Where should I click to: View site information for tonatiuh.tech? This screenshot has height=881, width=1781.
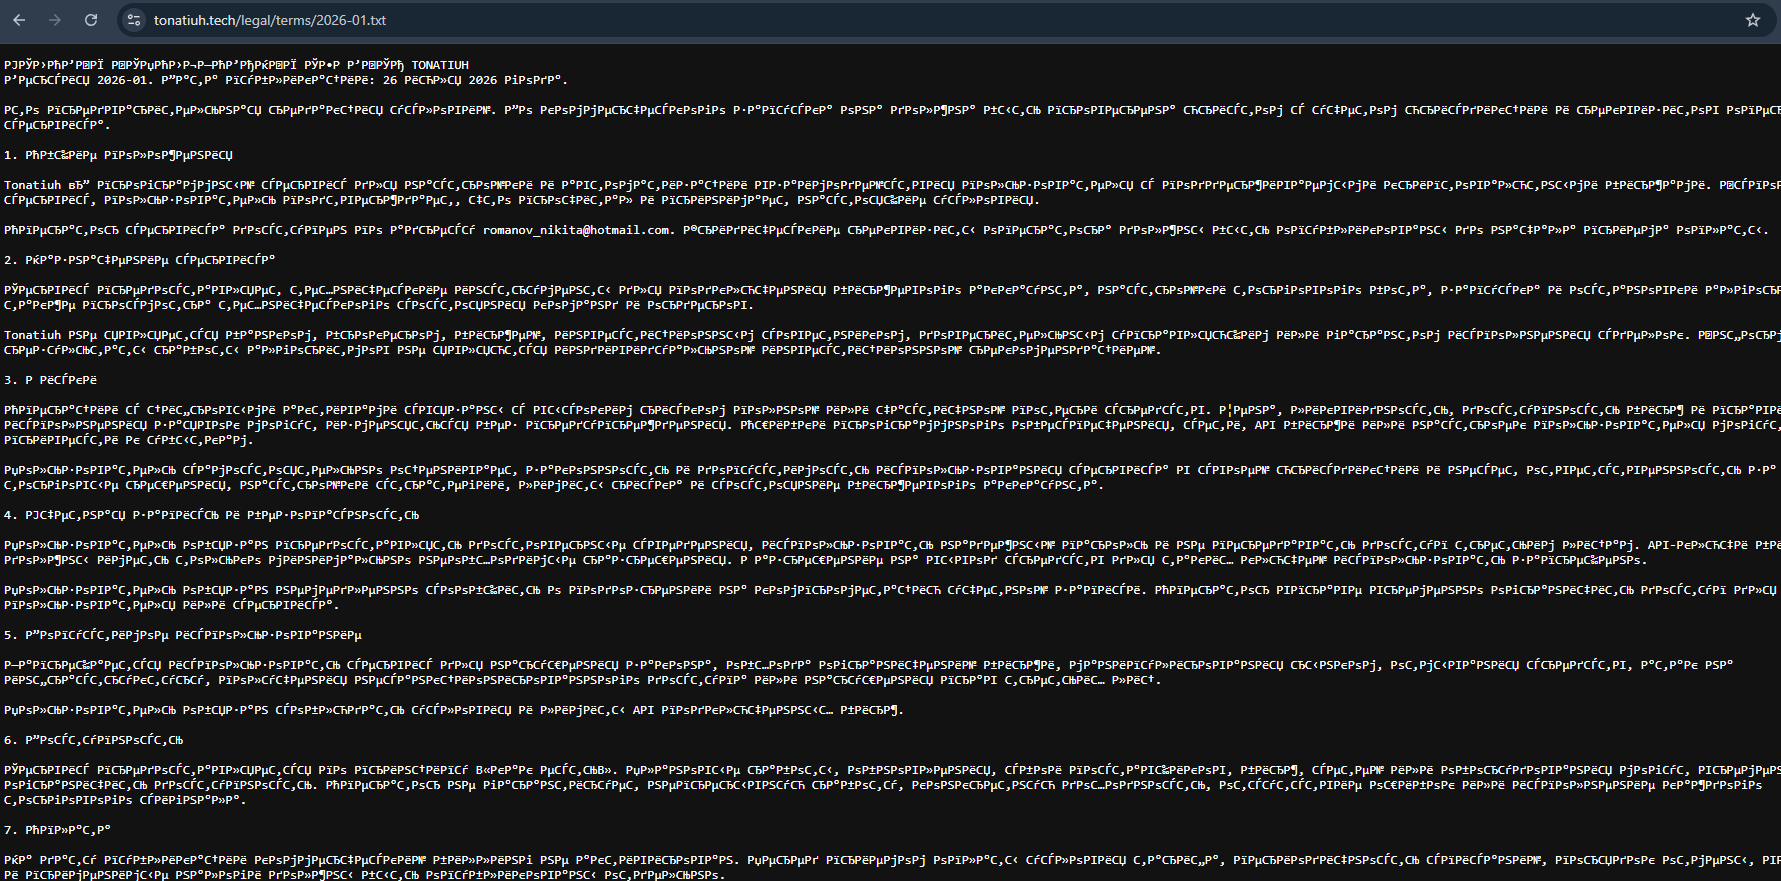pyautogui.click(x=135, y=20)
